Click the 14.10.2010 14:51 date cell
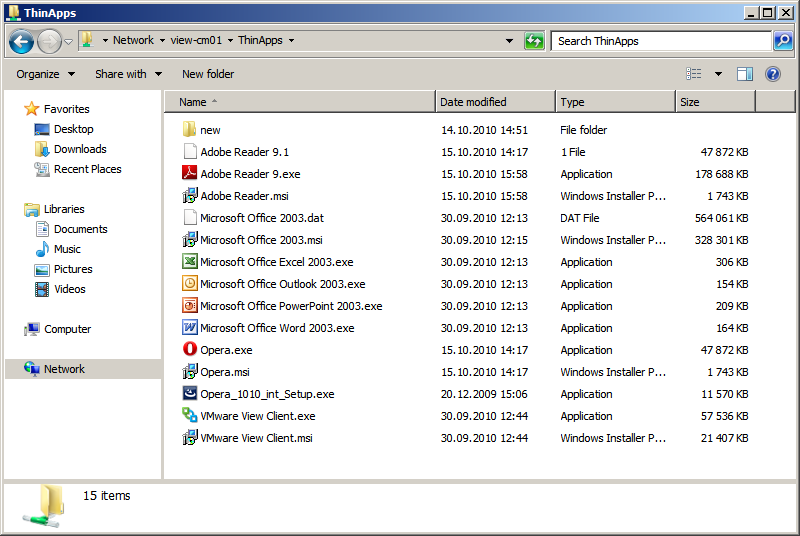800x536 pixels. 484,130
